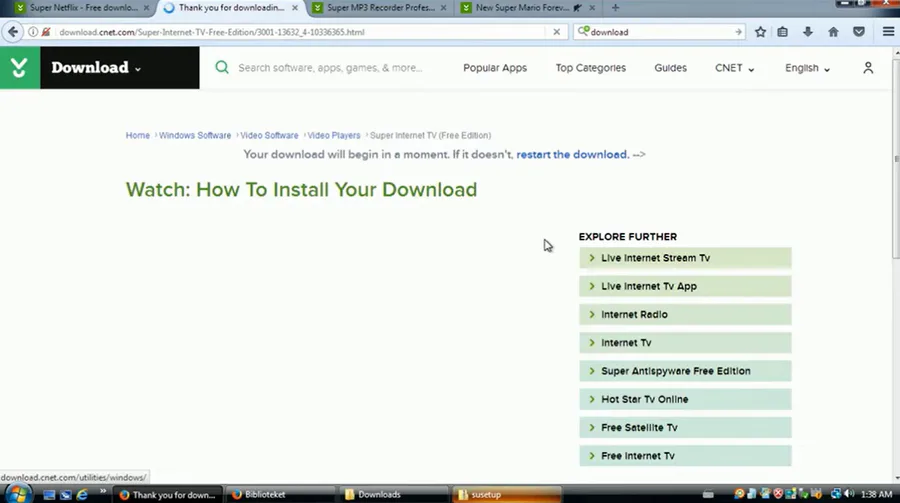Image resolution: width=900 pixels, height=503 pixels.
Task: Open the Internet Radio link
Action: pyautogui.click(x=685, y=314)
